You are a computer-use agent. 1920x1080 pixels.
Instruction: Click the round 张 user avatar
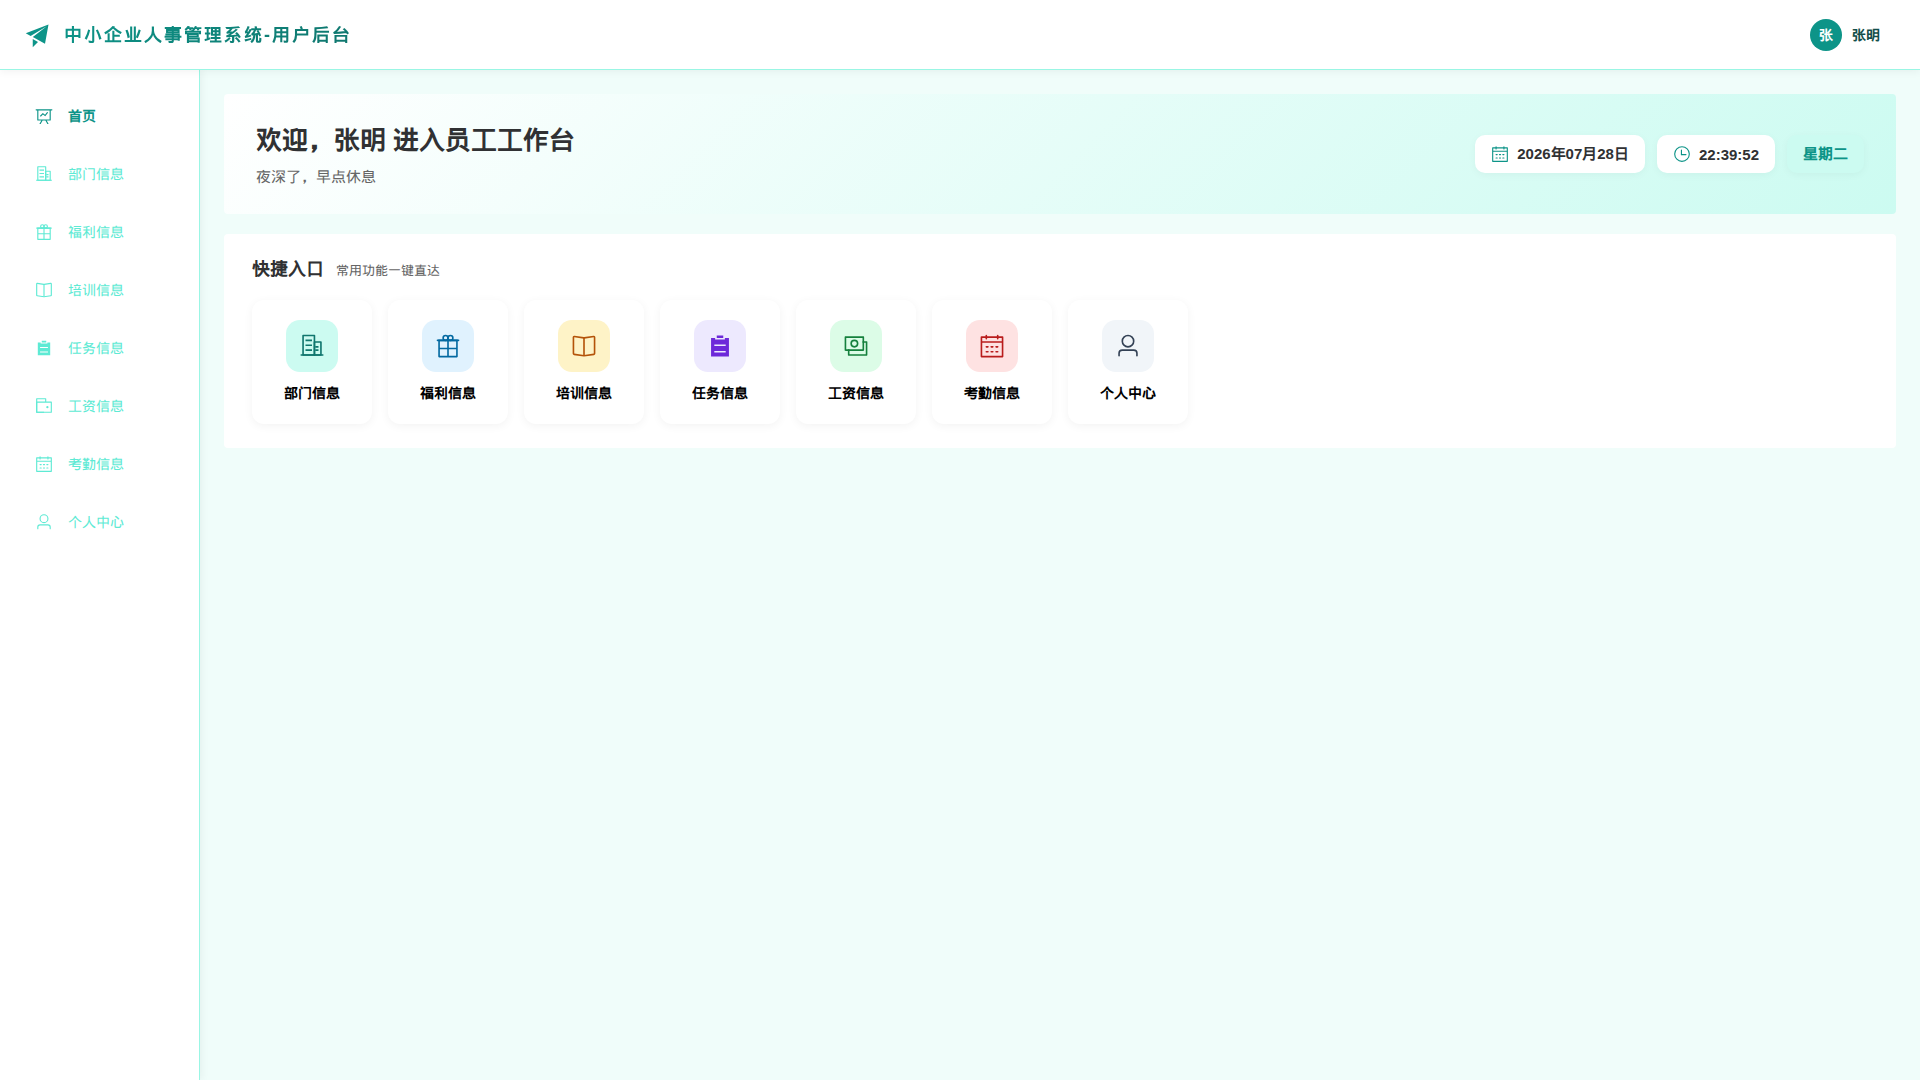coord(1826,35)
